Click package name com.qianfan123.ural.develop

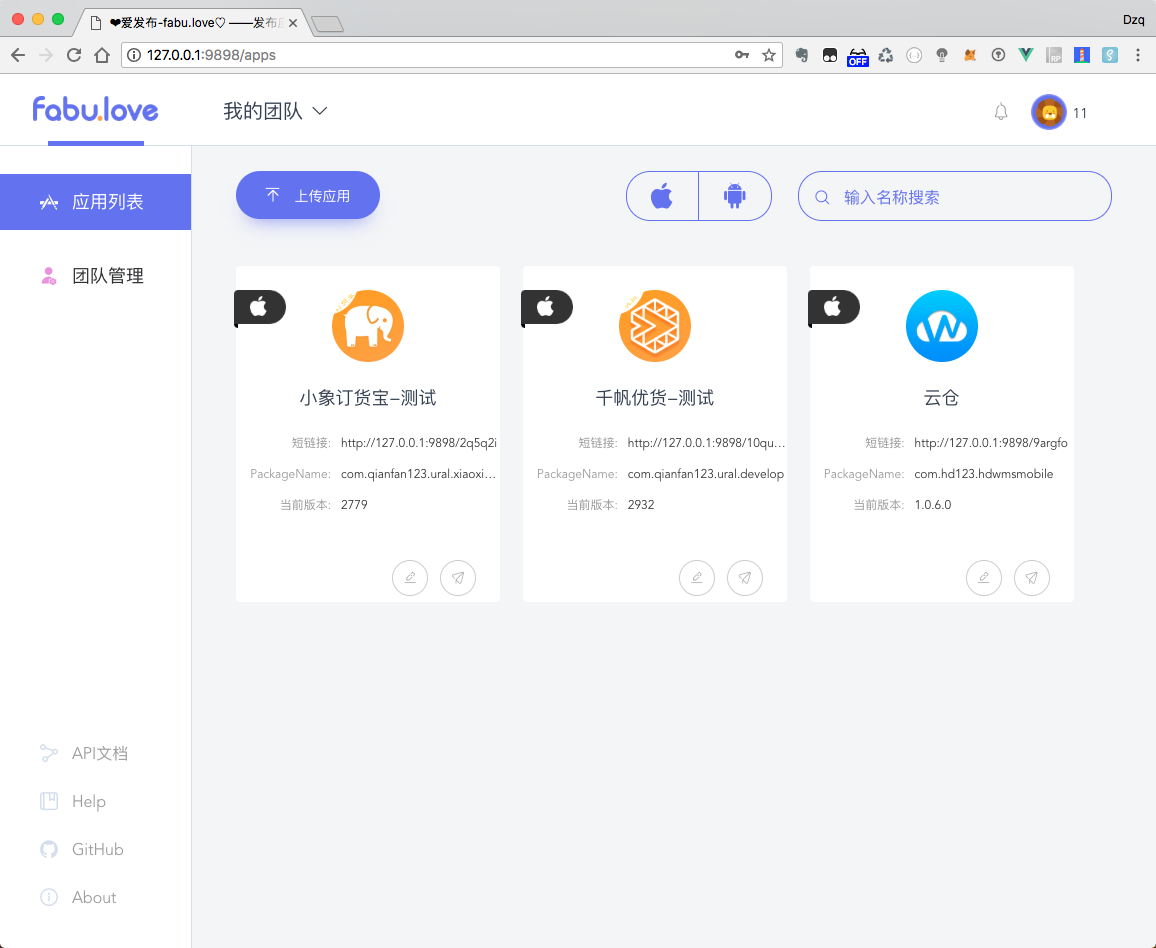tap(706, 474)
